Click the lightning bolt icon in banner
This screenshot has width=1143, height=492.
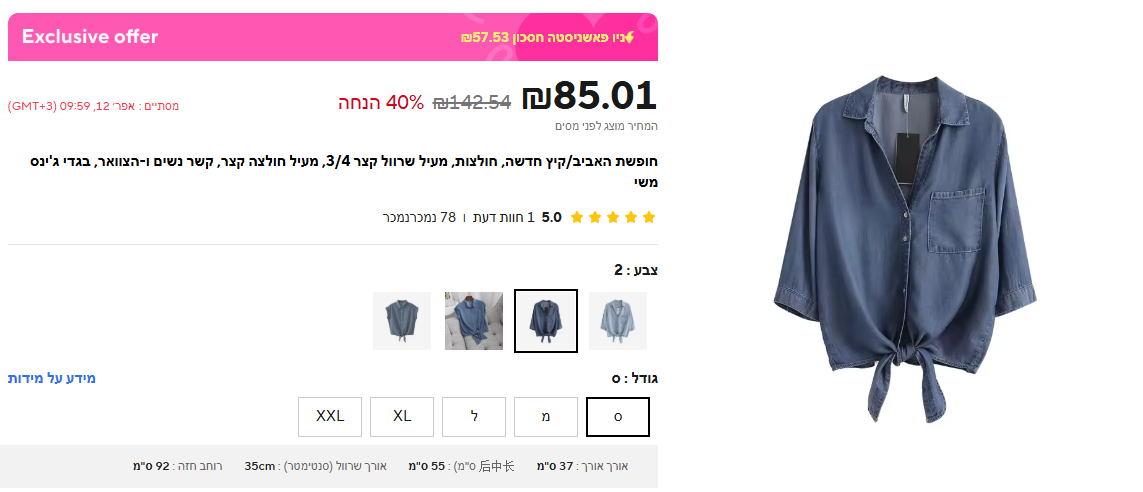click(629, 36)
